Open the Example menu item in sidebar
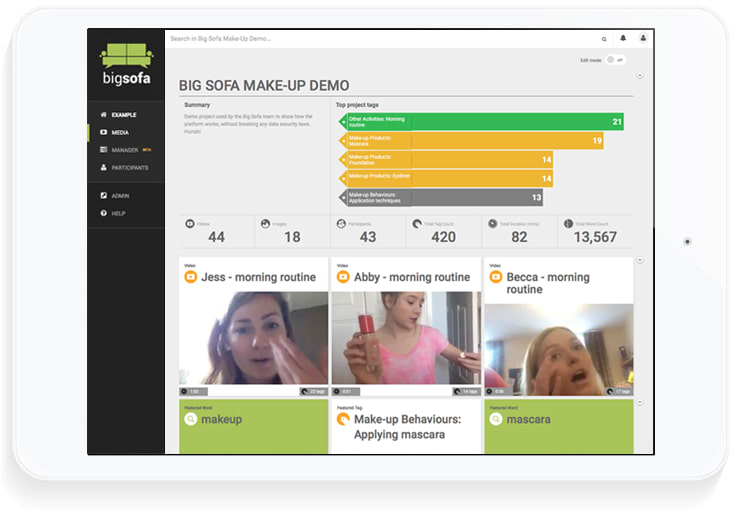Screen dimensions: 743x512 tap(124, 115)
